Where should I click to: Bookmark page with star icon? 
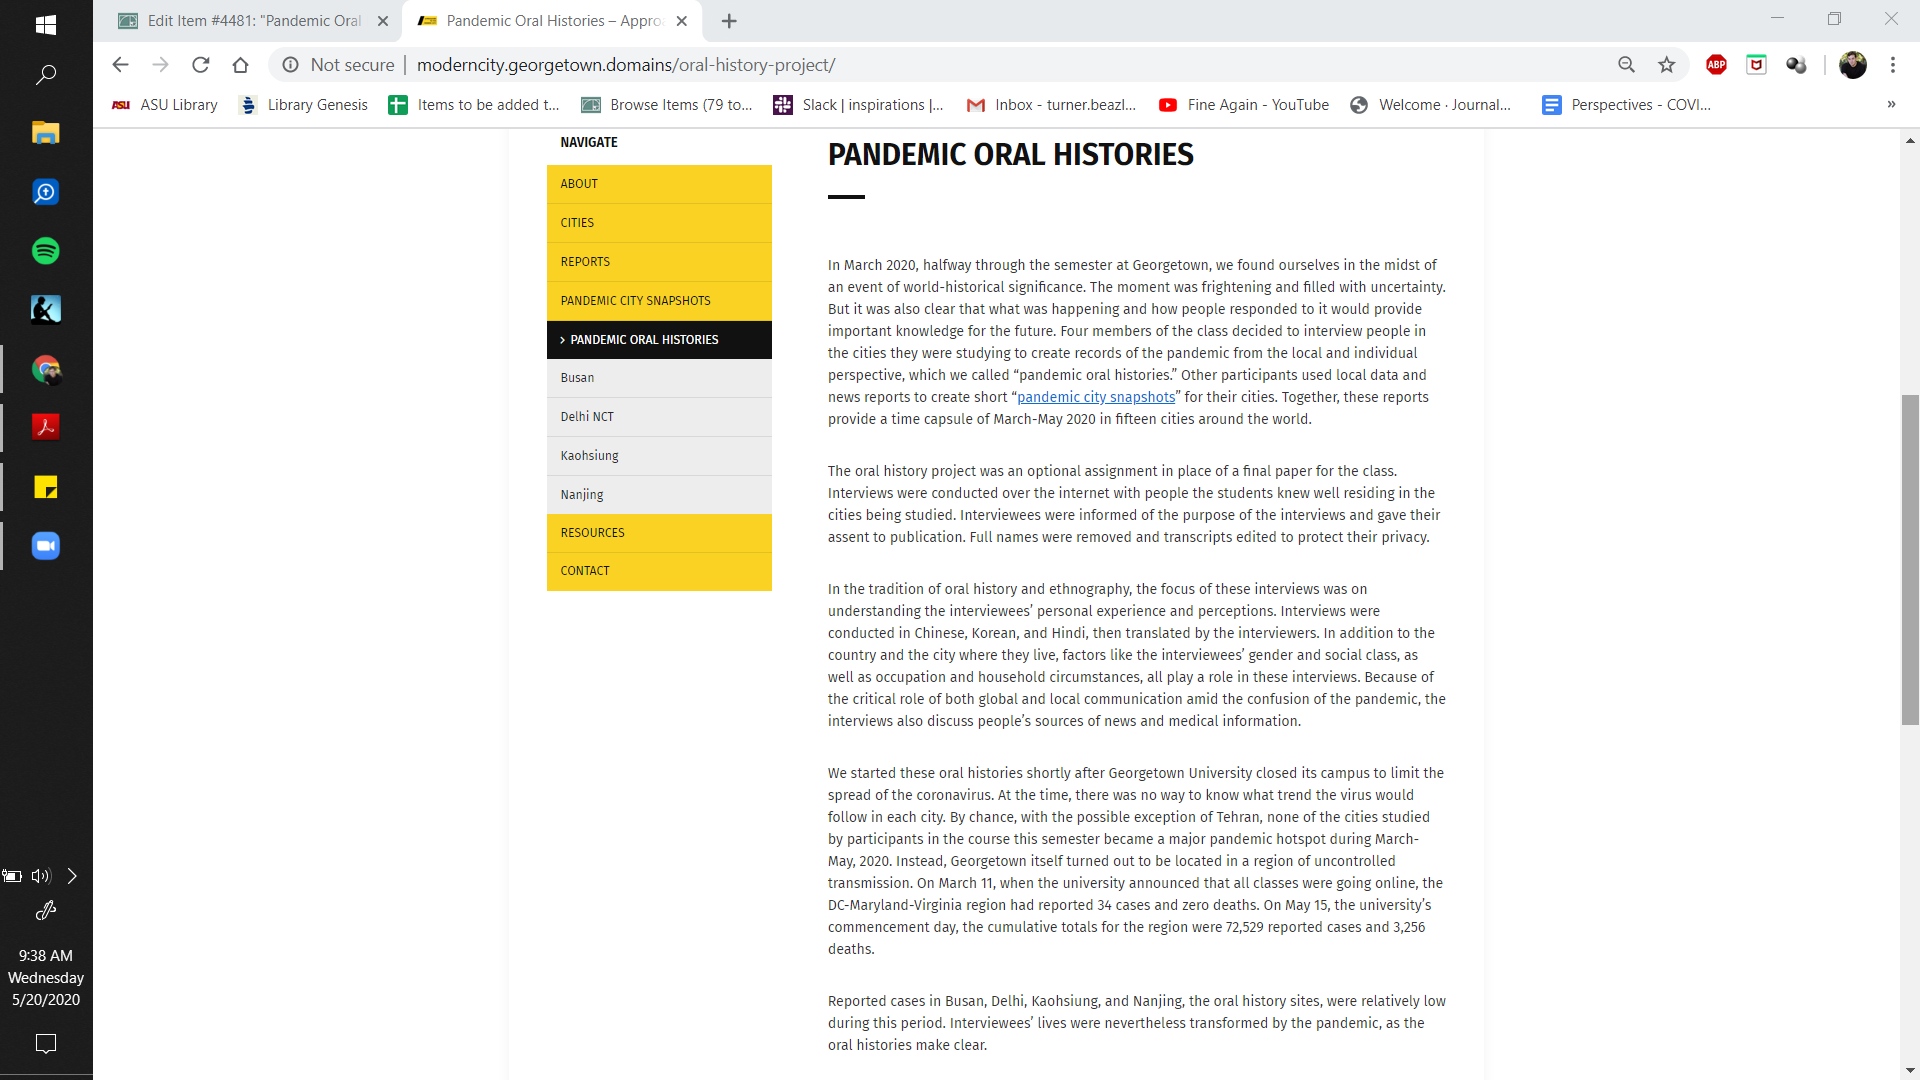pos(1666,65)
